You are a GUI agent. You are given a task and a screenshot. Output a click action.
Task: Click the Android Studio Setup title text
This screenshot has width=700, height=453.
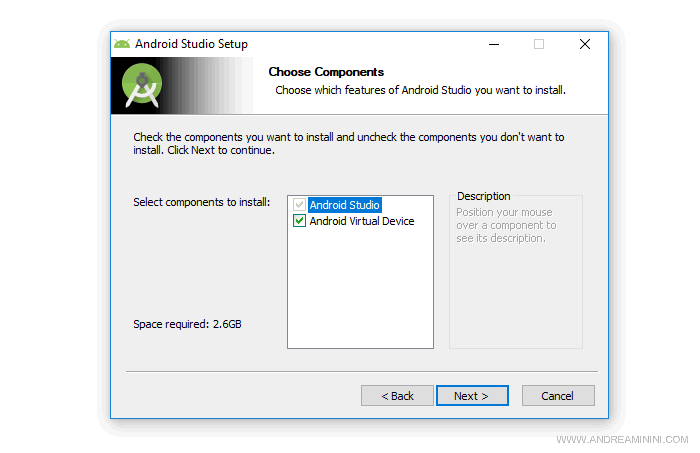pos(192,44)
